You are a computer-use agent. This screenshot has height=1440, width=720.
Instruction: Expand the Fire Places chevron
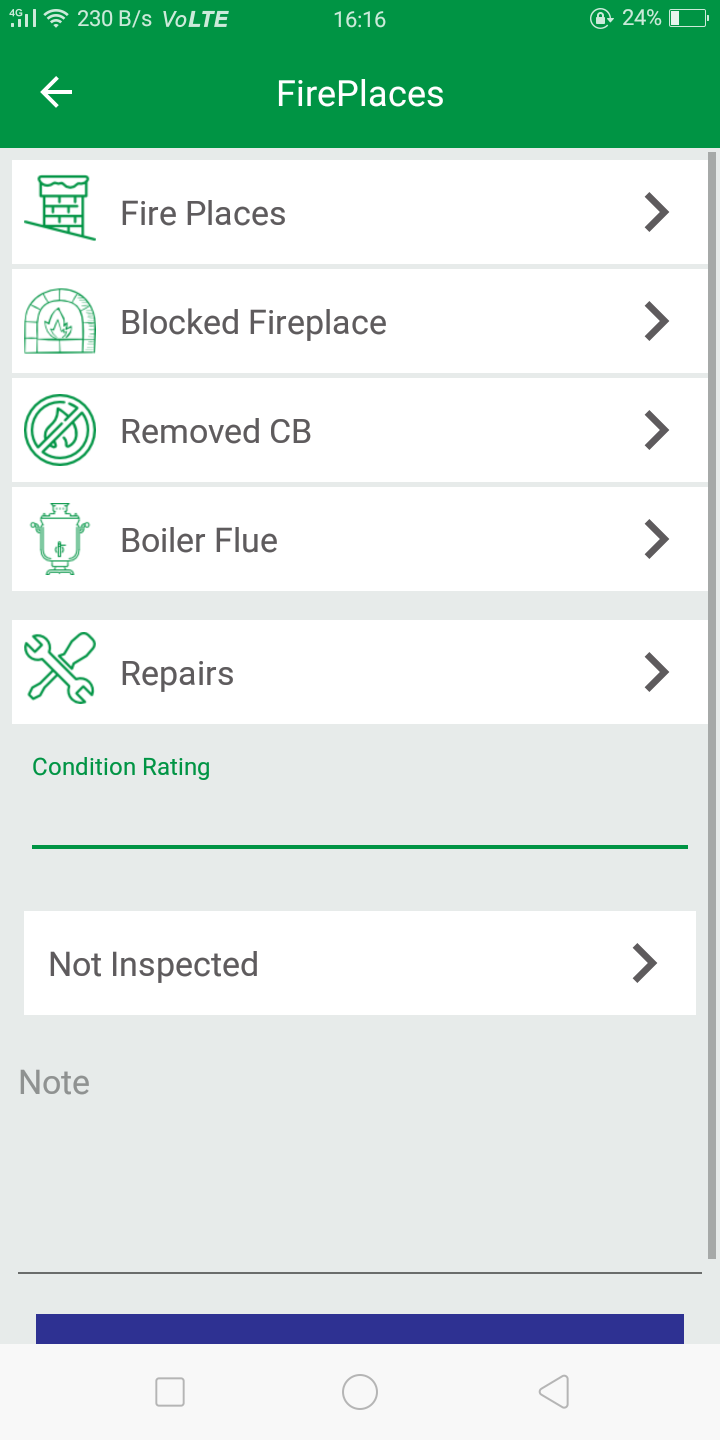click(x=656, y=212)
